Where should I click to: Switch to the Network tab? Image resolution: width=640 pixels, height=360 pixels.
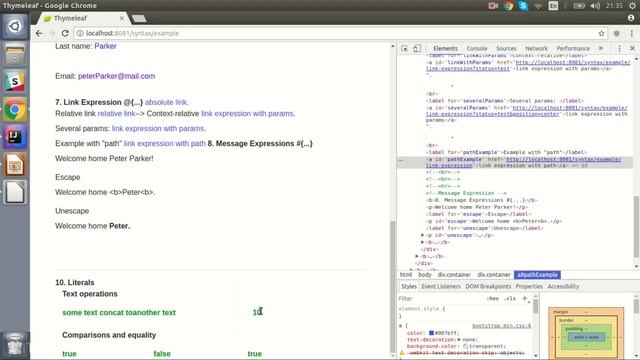tap(536, 49)
